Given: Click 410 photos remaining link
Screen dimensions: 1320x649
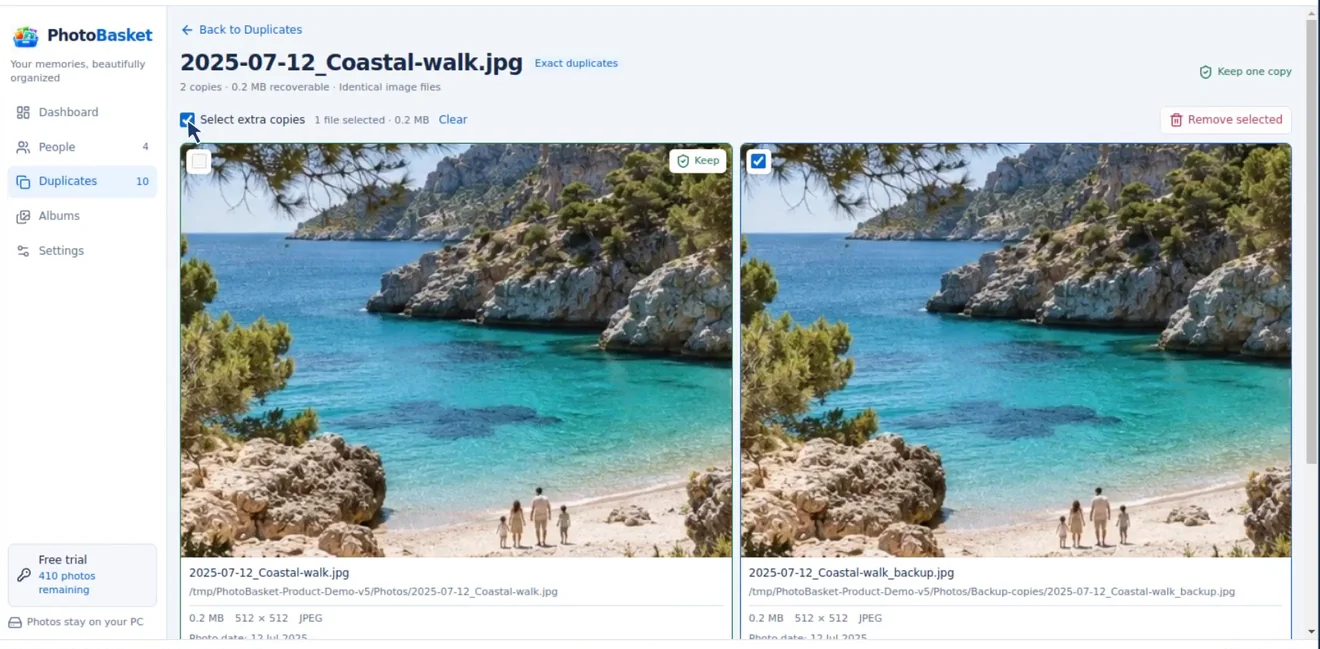Looking at the screenshot, I should coord(67,583).
